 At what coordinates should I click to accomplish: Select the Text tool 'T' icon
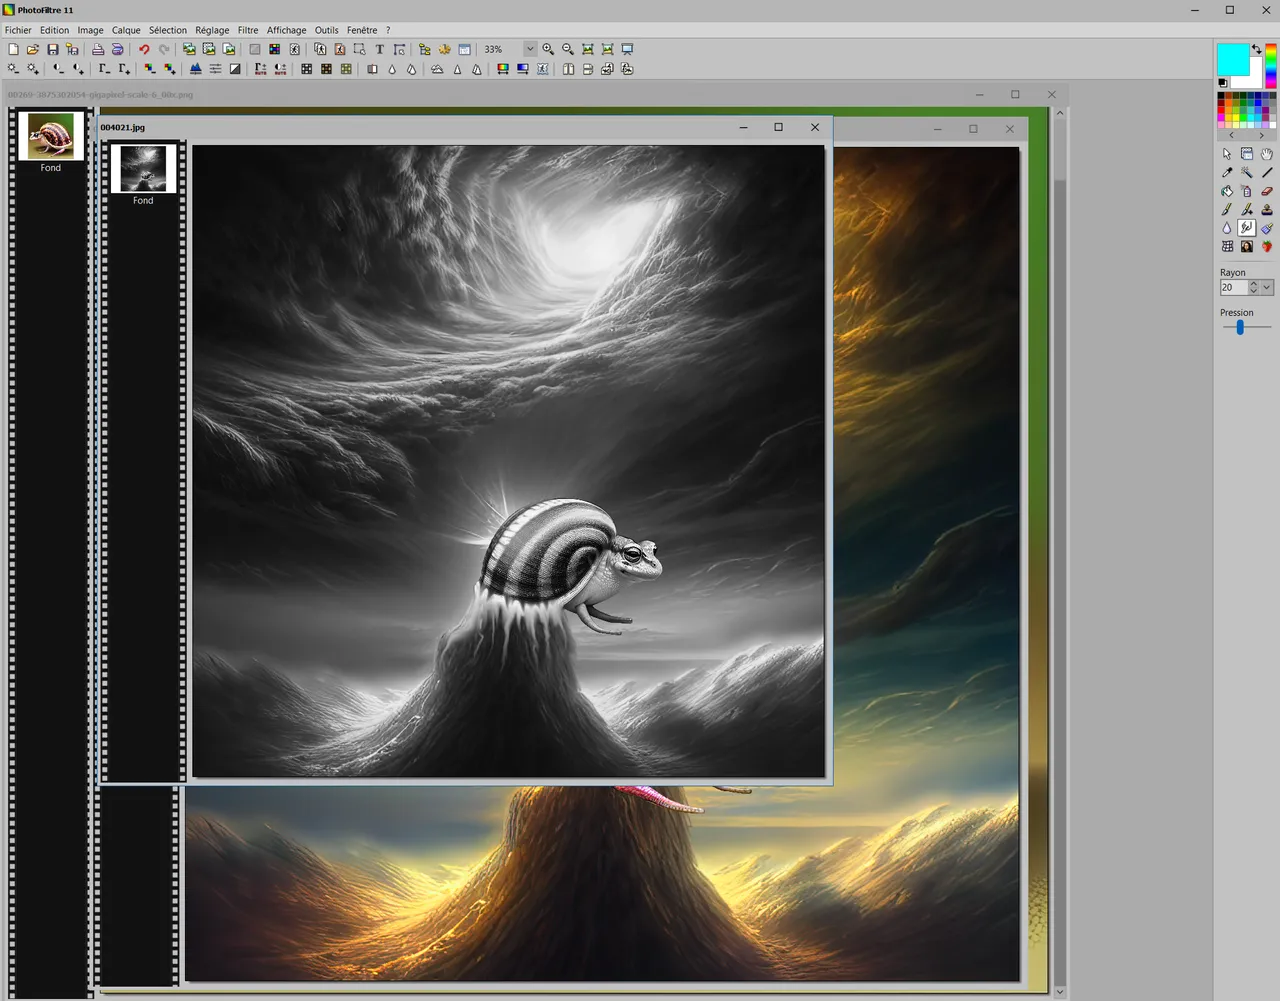379,49
